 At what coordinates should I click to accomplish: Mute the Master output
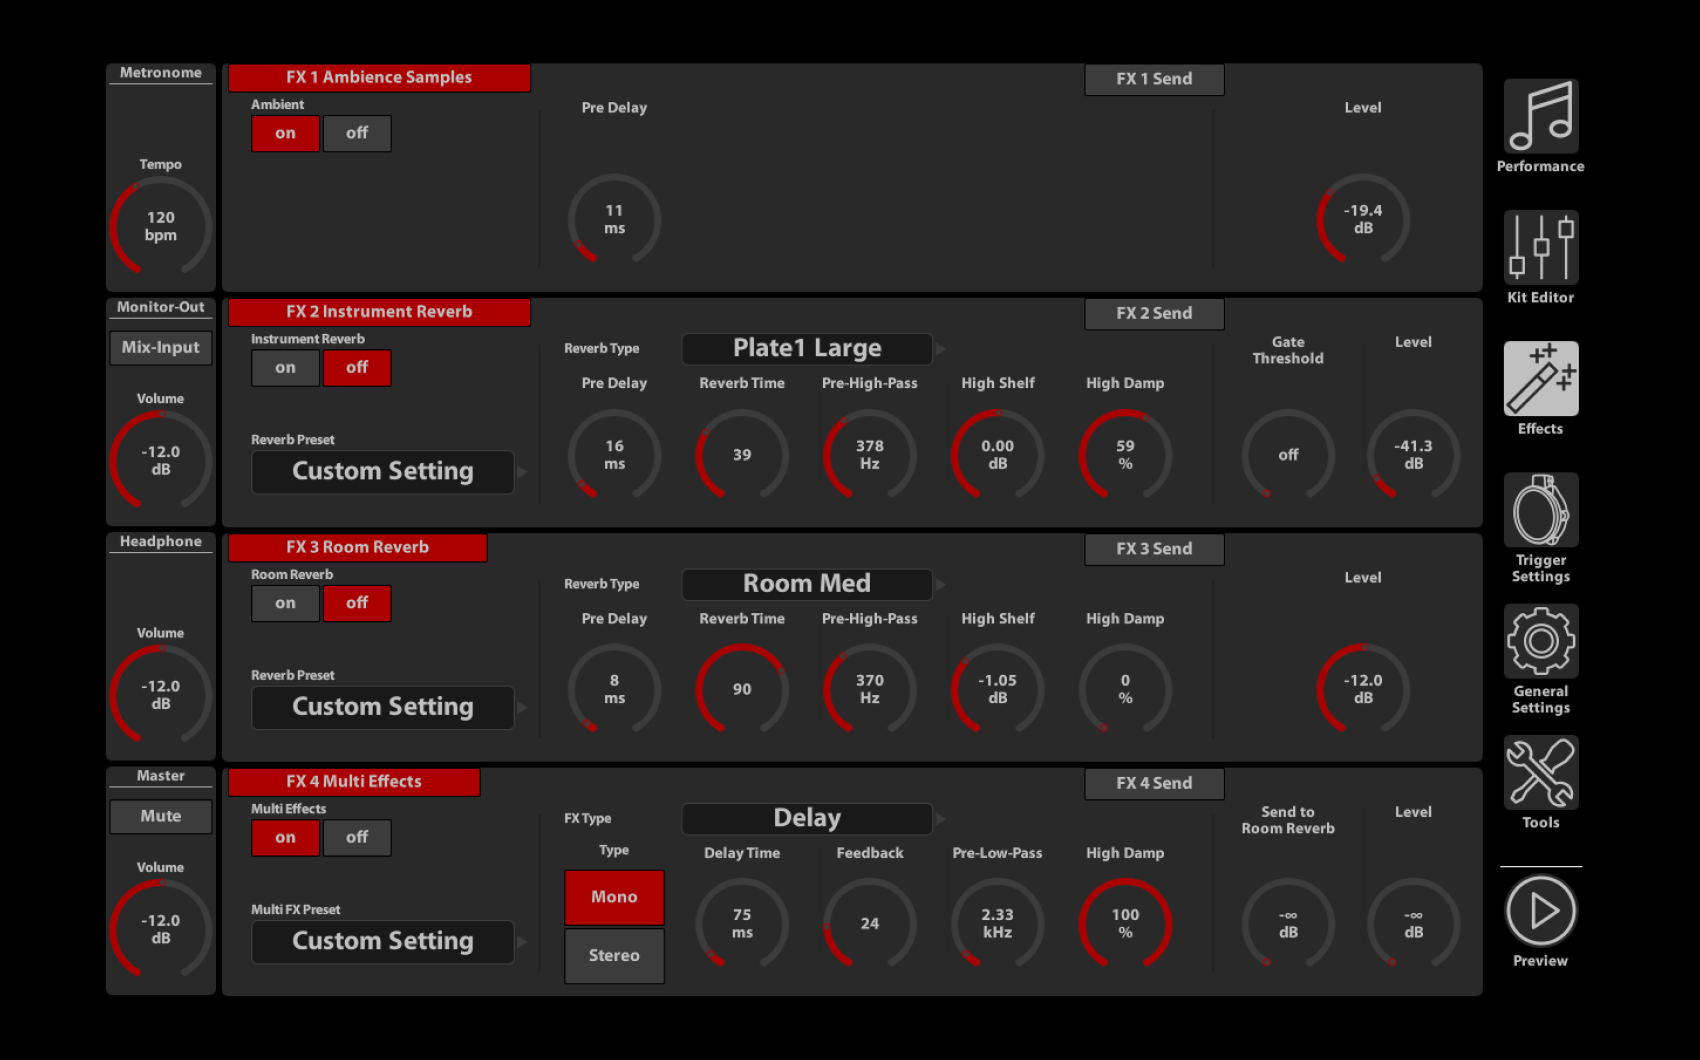pyautogui.click(x=160, y=816)
